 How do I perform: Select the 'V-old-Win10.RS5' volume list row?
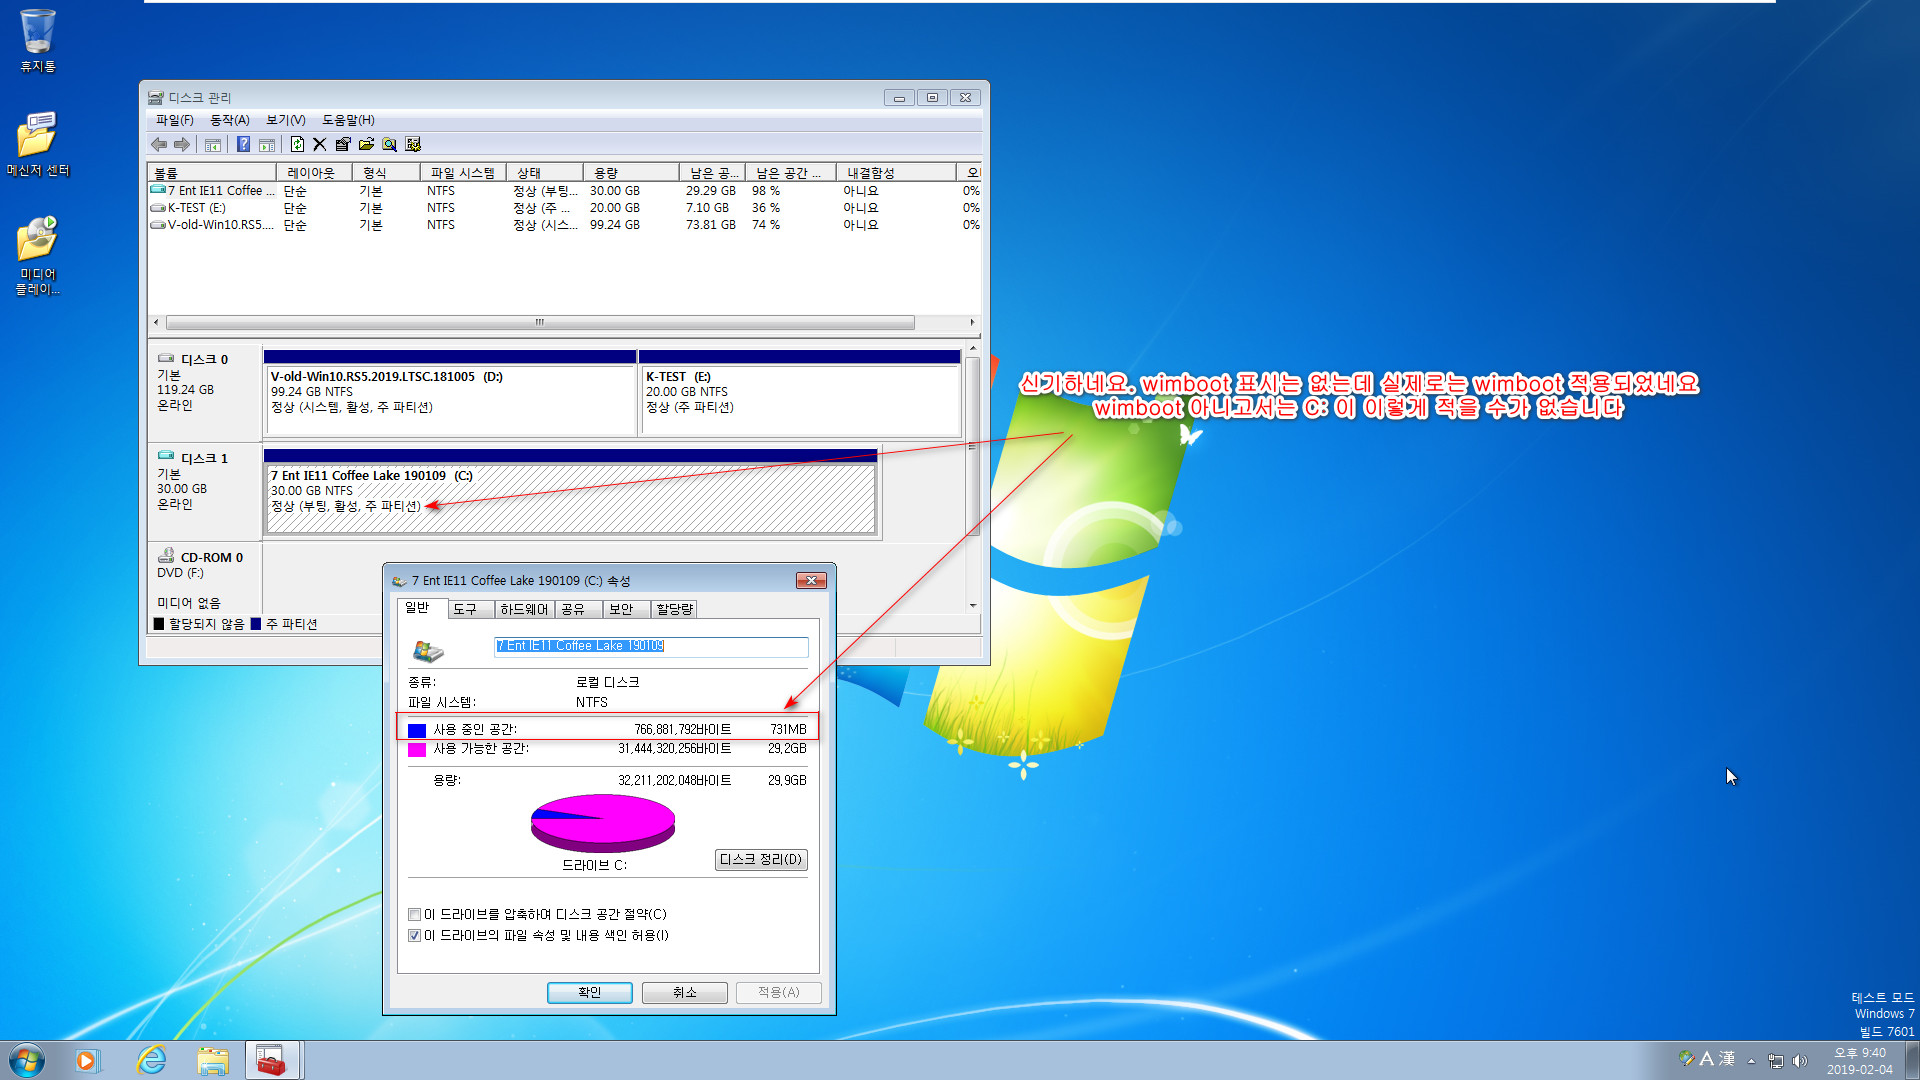coord(565,225)
